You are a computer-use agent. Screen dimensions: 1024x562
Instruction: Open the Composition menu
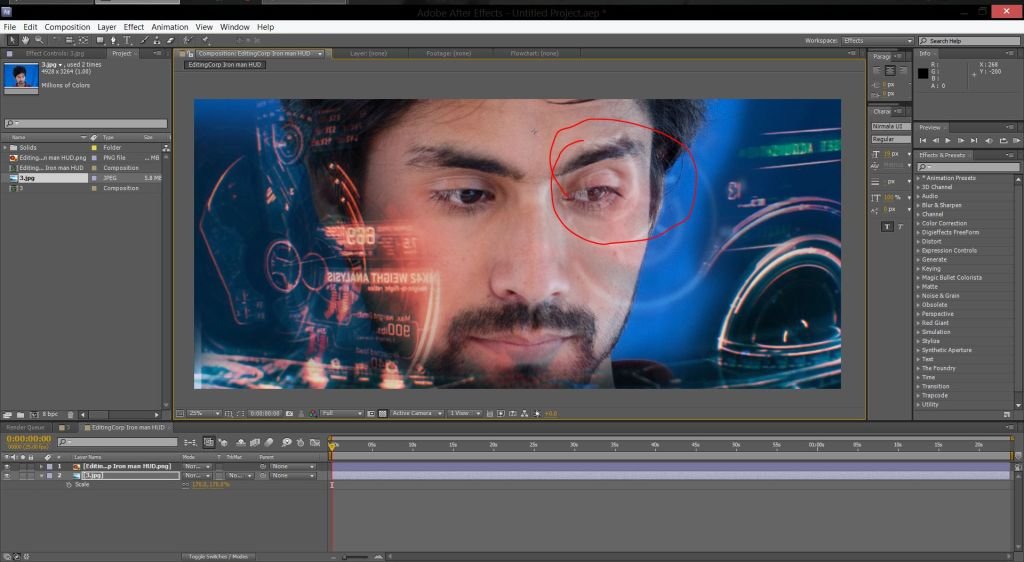(x=67, y=27)
